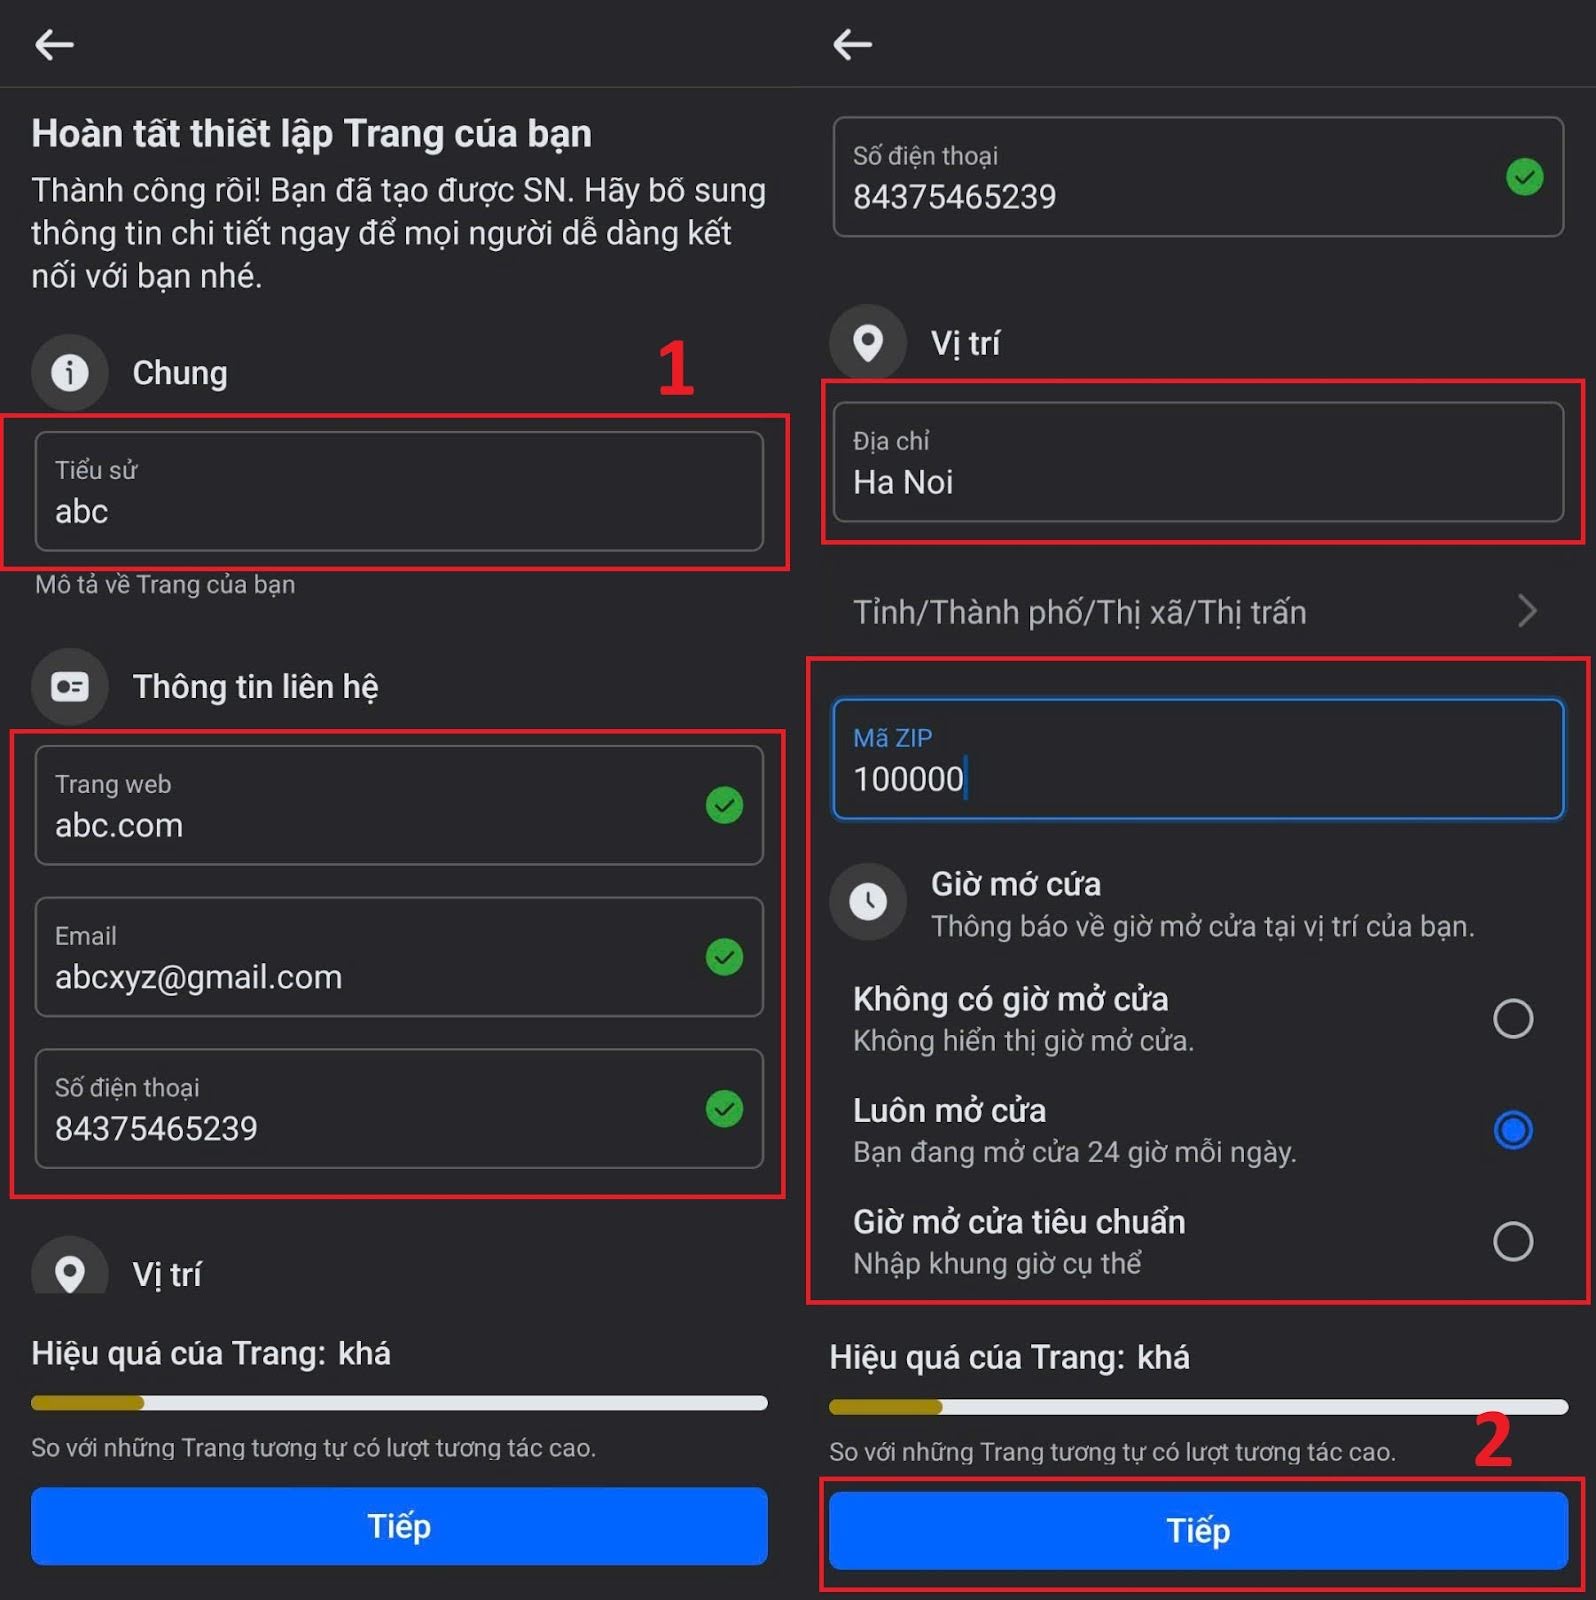Focus the Tiểu sử text field
This screenshot has height=1600, width=1596.
point(399,491)
